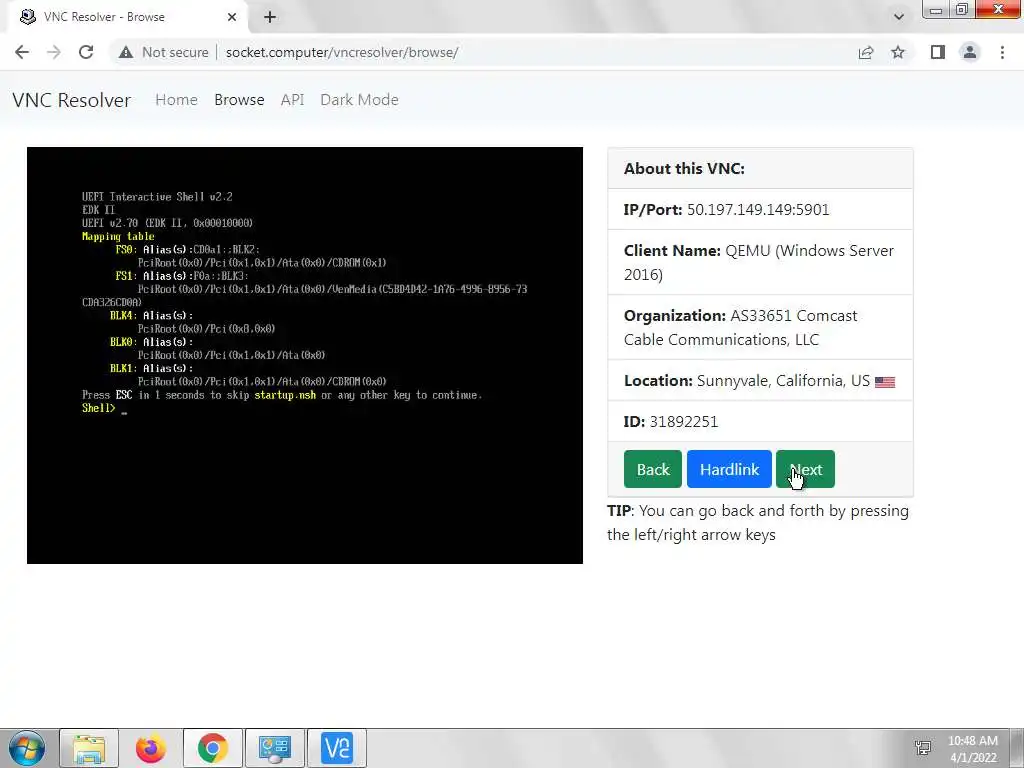Screen dimensions: 1024x768
Task: Open File Explorer from taskbar
Action: coord(89,748)
